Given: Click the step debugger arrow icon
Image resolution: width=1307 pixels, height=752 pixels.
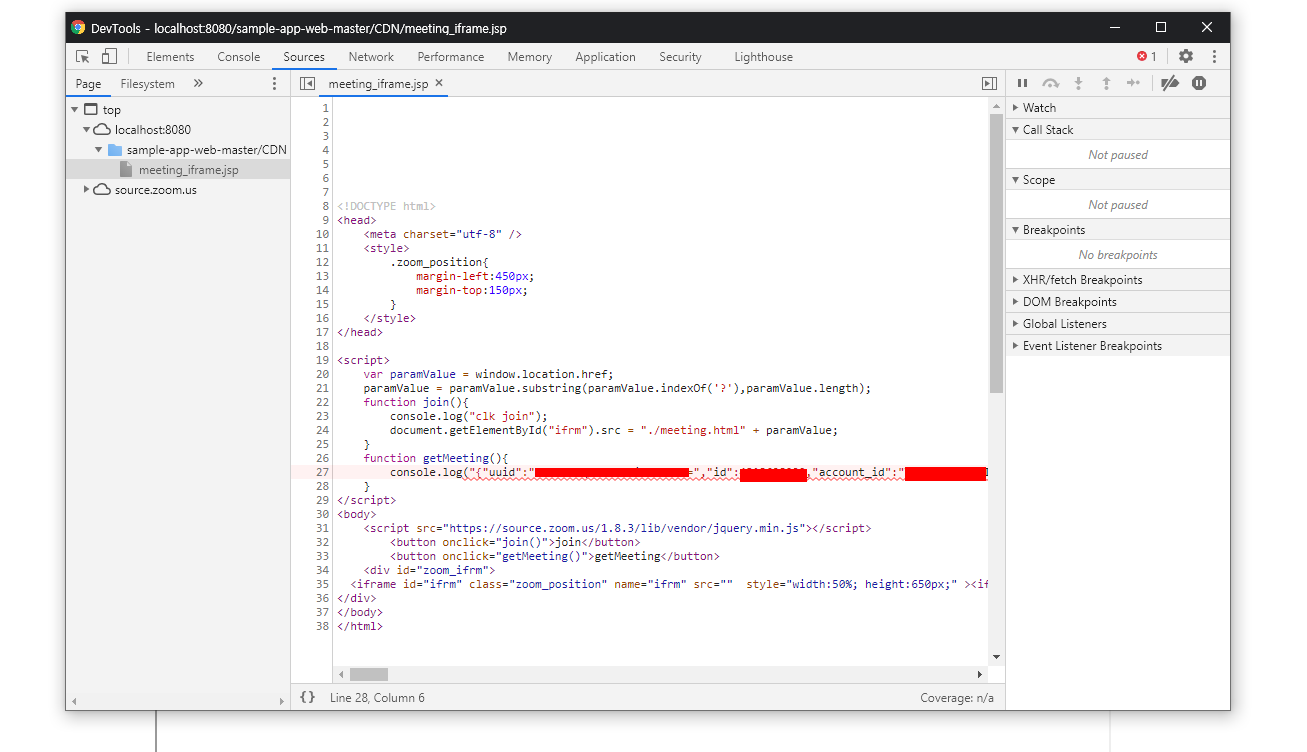Looking at the screenshot, I should tap(1133, 83).
